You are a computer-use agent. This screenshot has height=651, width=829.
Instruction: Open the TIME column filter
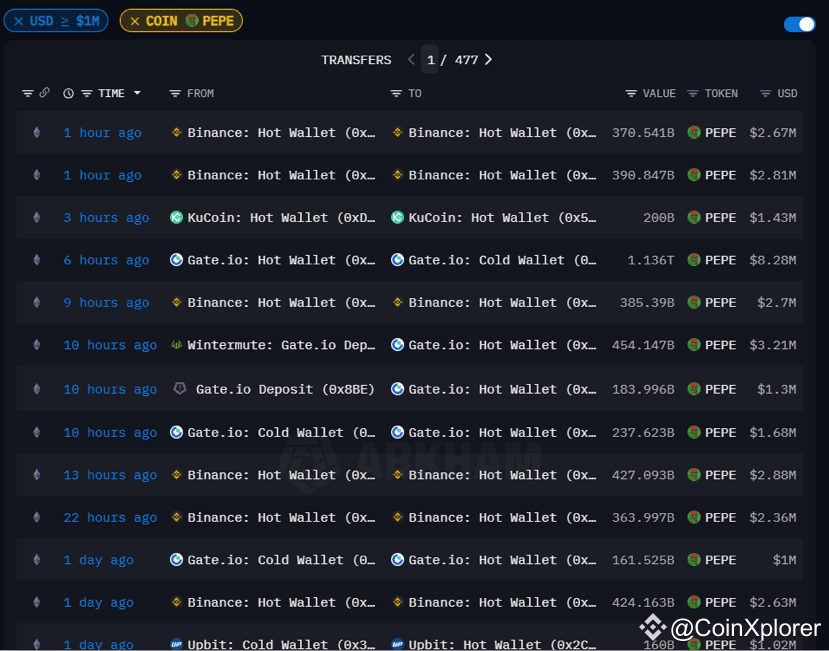click(x=87, y=94)
